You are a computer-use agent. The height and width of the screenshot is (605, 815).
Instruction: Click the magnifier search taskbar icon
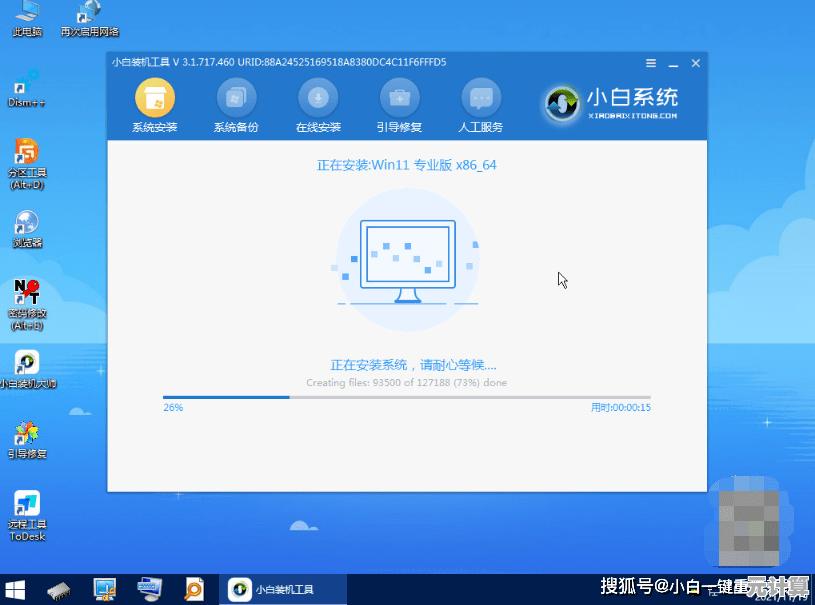tap(194, 589)
